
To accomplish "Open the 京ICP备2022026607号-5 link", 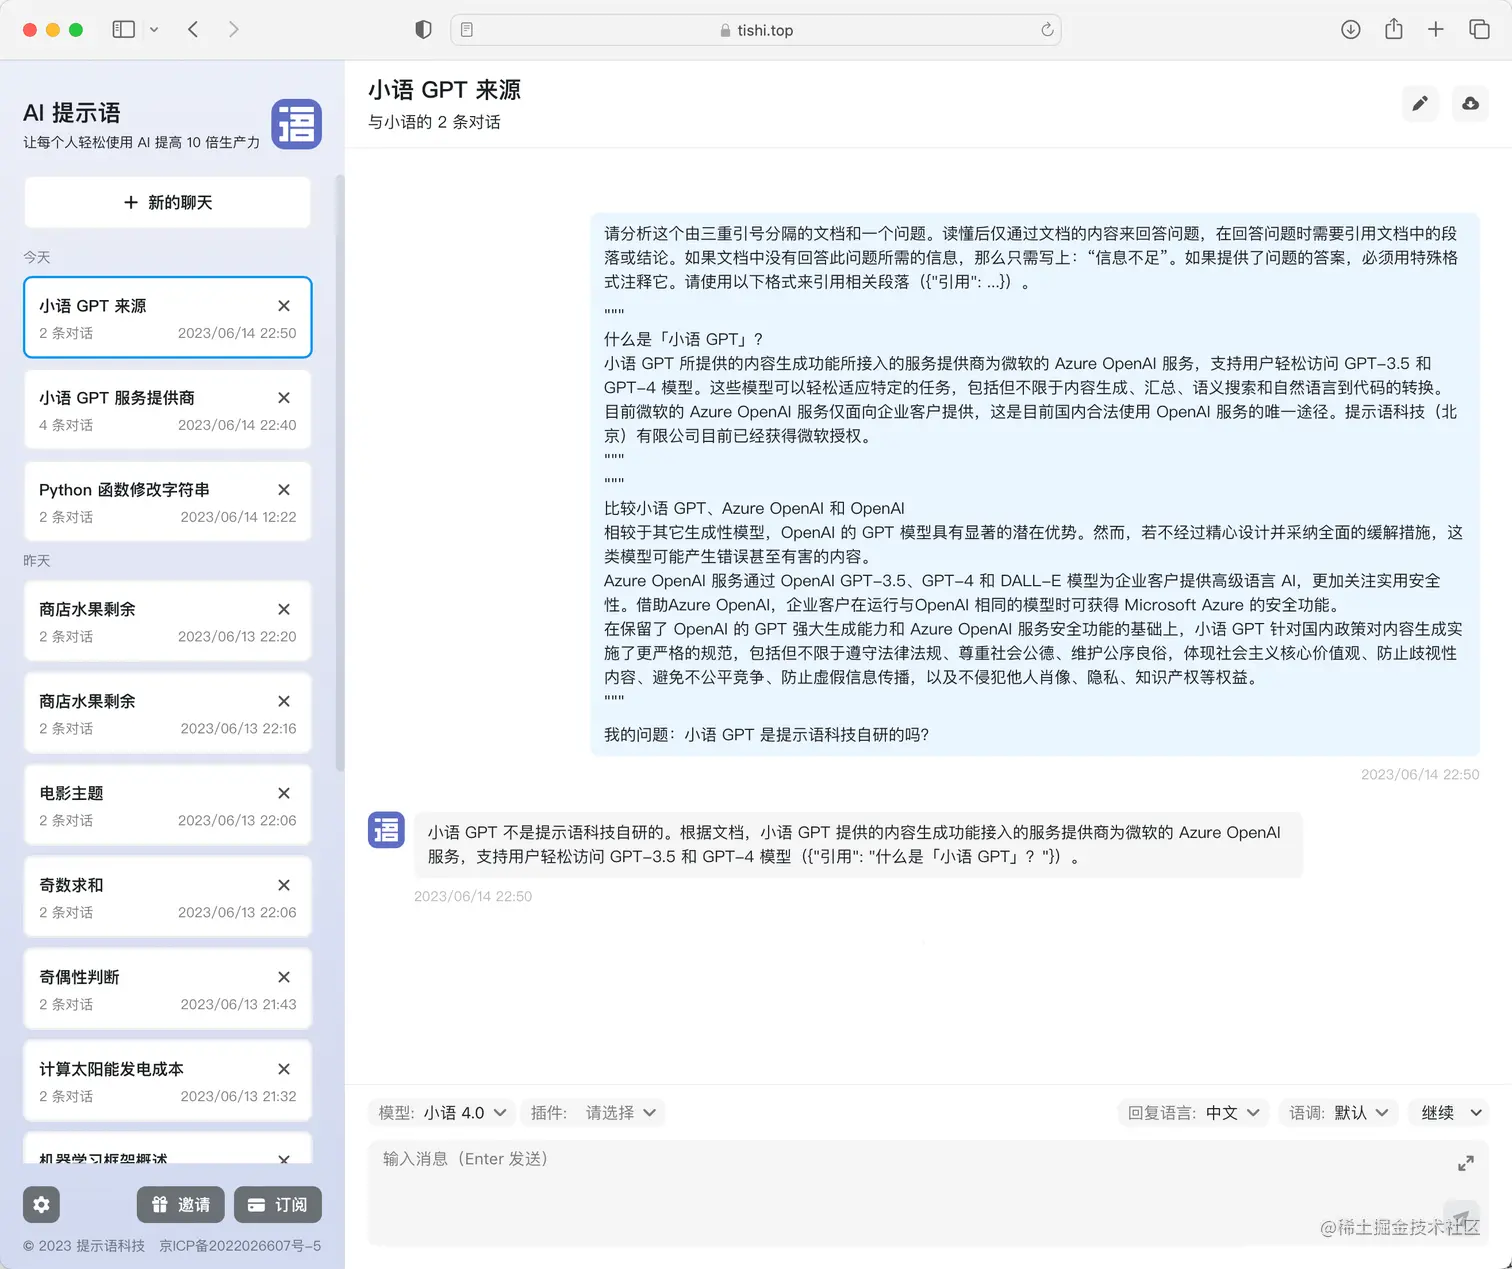I will click(x=240, y=1246).
